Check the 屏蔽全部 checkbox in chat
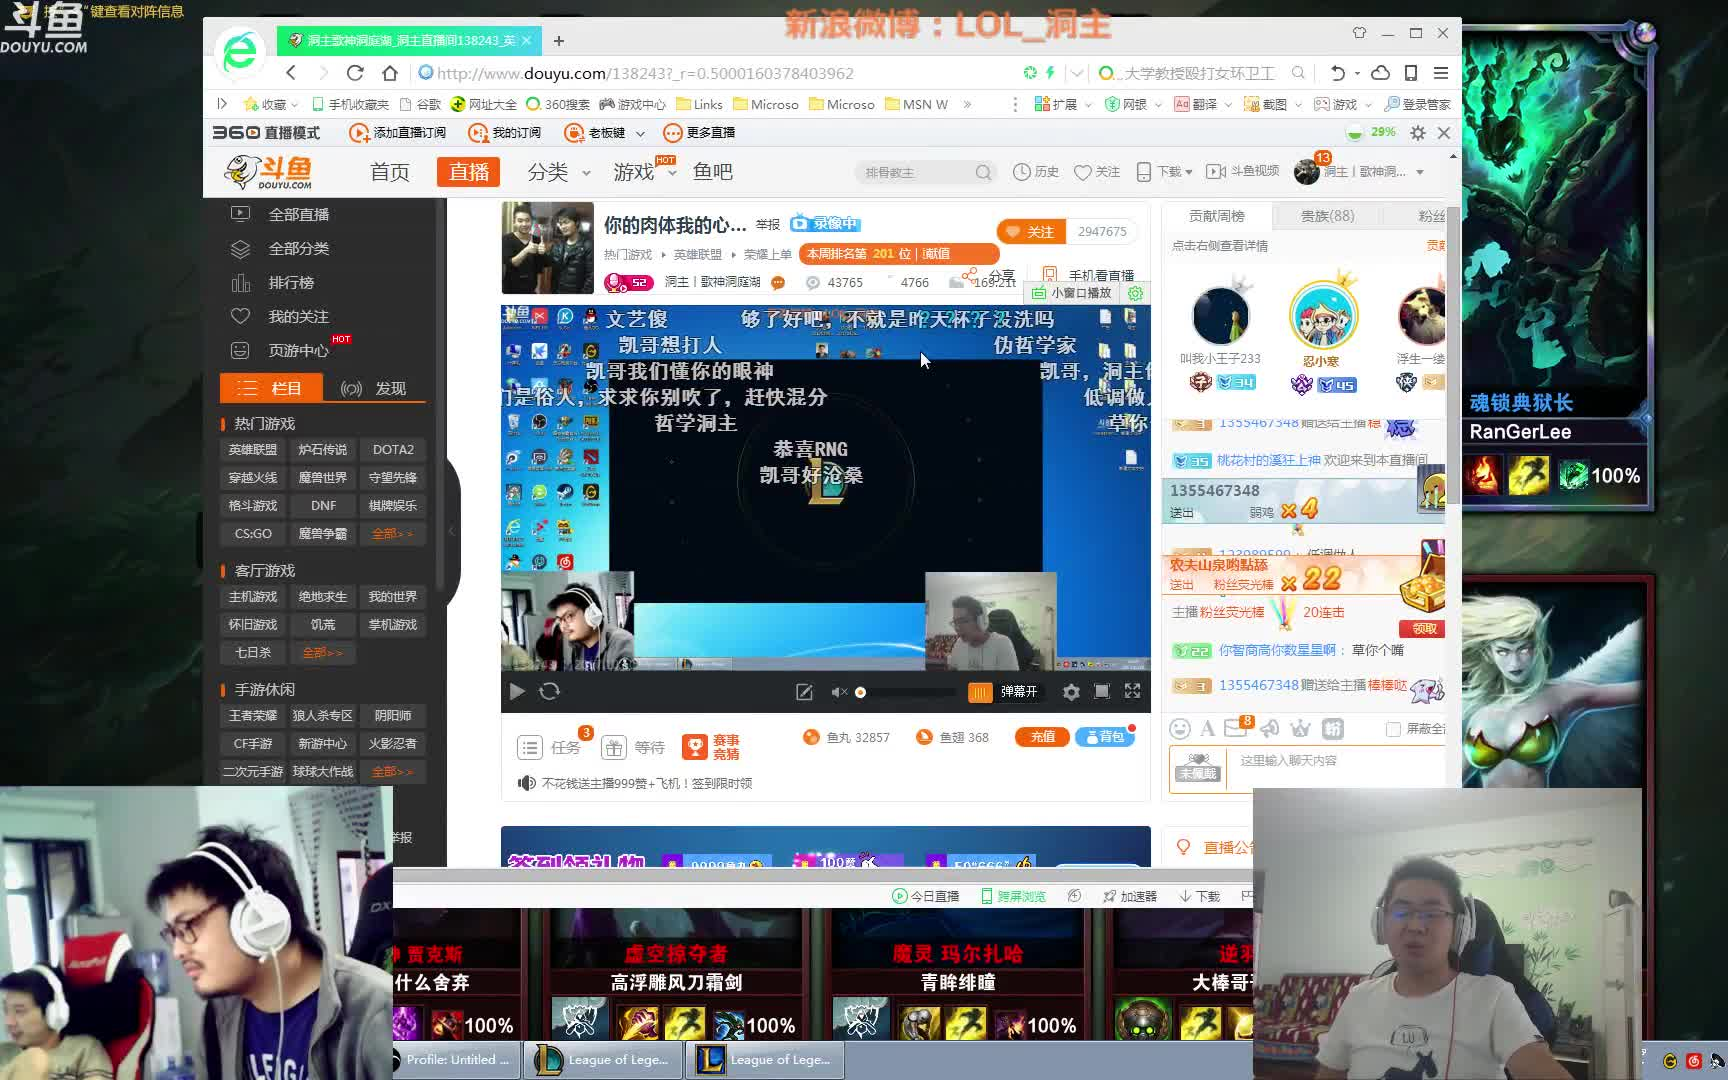The height and width of the screenshot is (1080, 1728). point(1393,729)
